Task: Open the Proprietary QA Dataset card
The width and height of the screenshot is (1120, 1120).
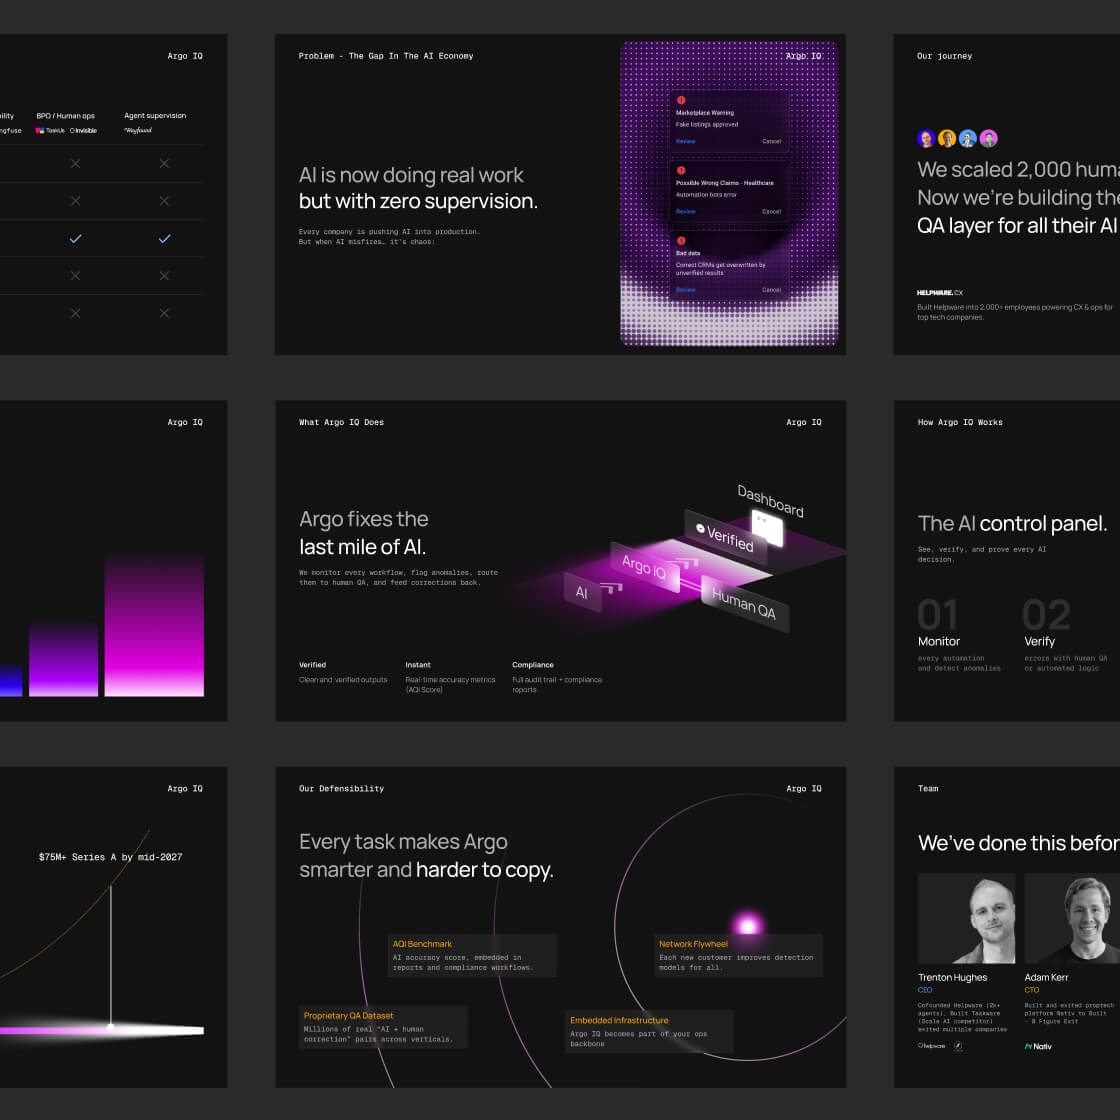Action: point(383,1027)
